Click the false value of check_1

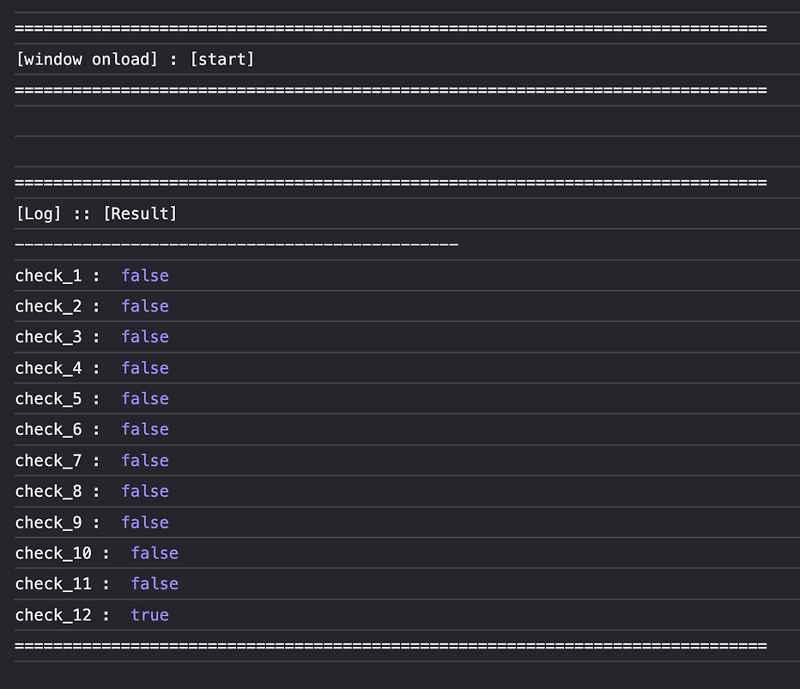[145, 275]
